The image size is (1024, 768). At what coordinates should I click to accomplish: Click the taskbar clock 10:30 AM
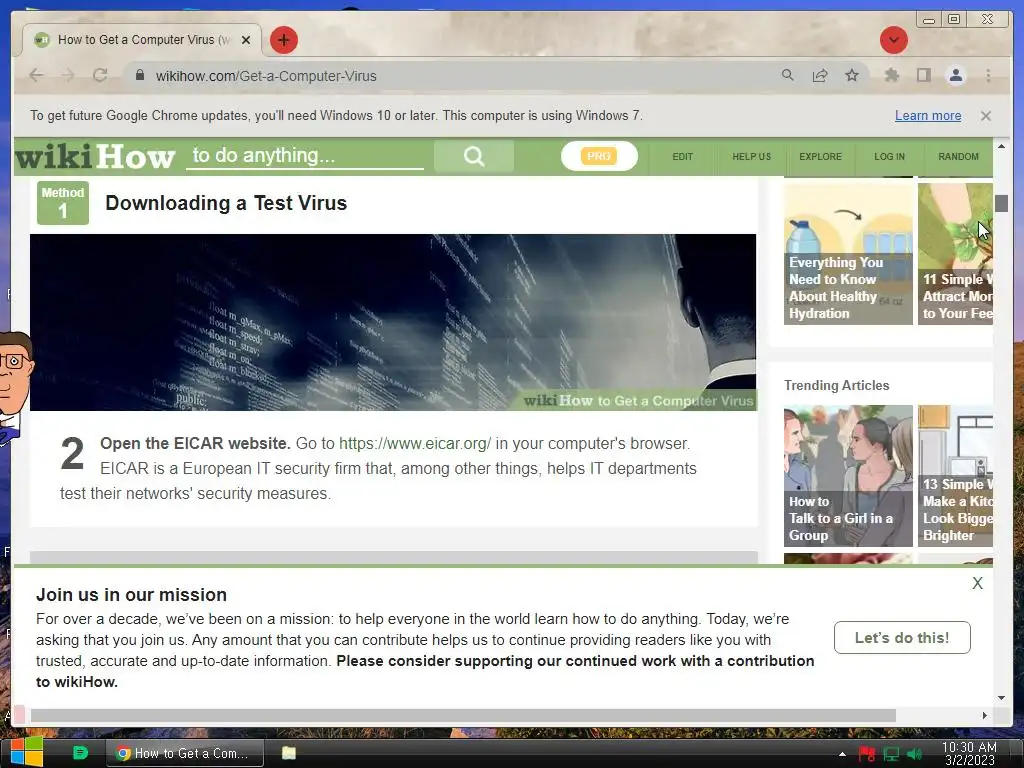click(x=969, y=753)
